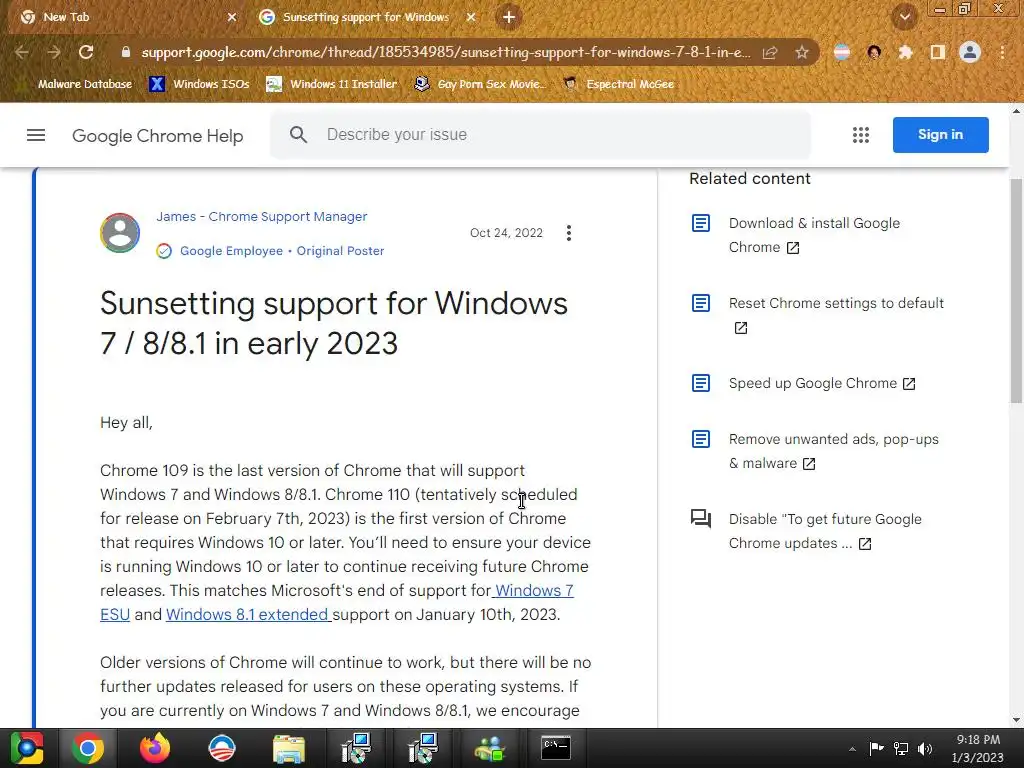The height and width of the screenshot is (768, 1024).
Task: Open the Windows ISOs bookmark
Action: [x=200, y=84]
